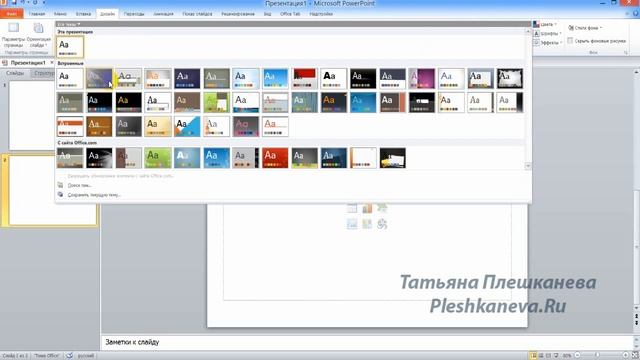The height and width of the screenshot is (360, 640).
Task: Click the insert media clip placeholder icon
Action: (382, 224)
